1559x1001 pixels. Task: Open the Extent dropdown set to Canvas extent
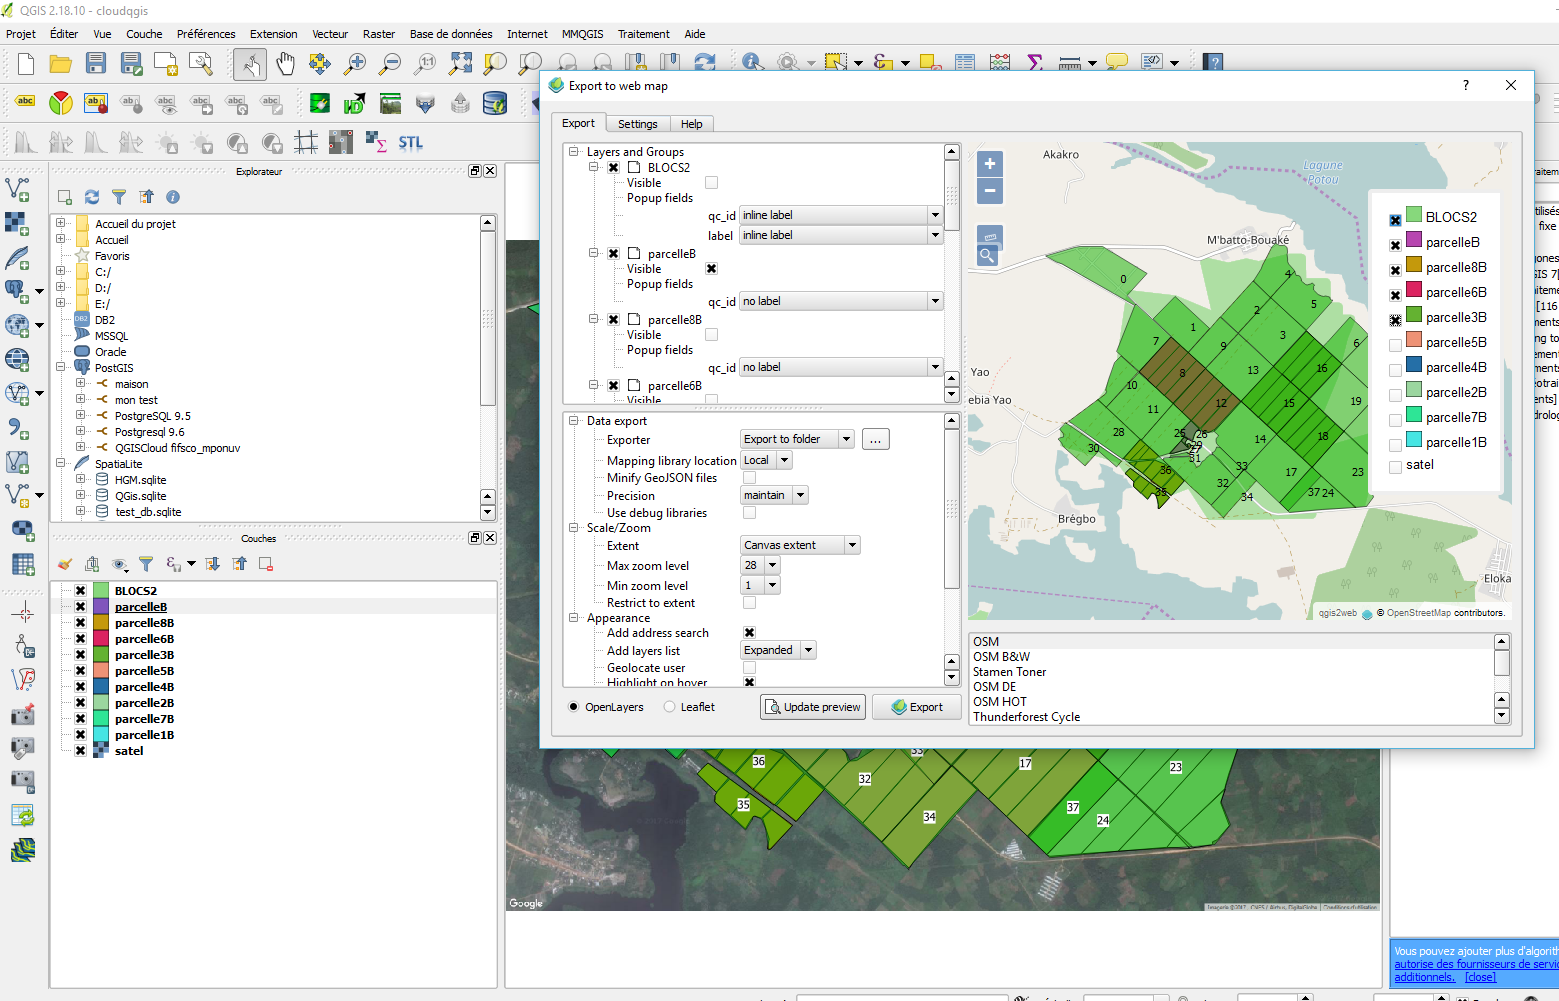pos(851,544)
